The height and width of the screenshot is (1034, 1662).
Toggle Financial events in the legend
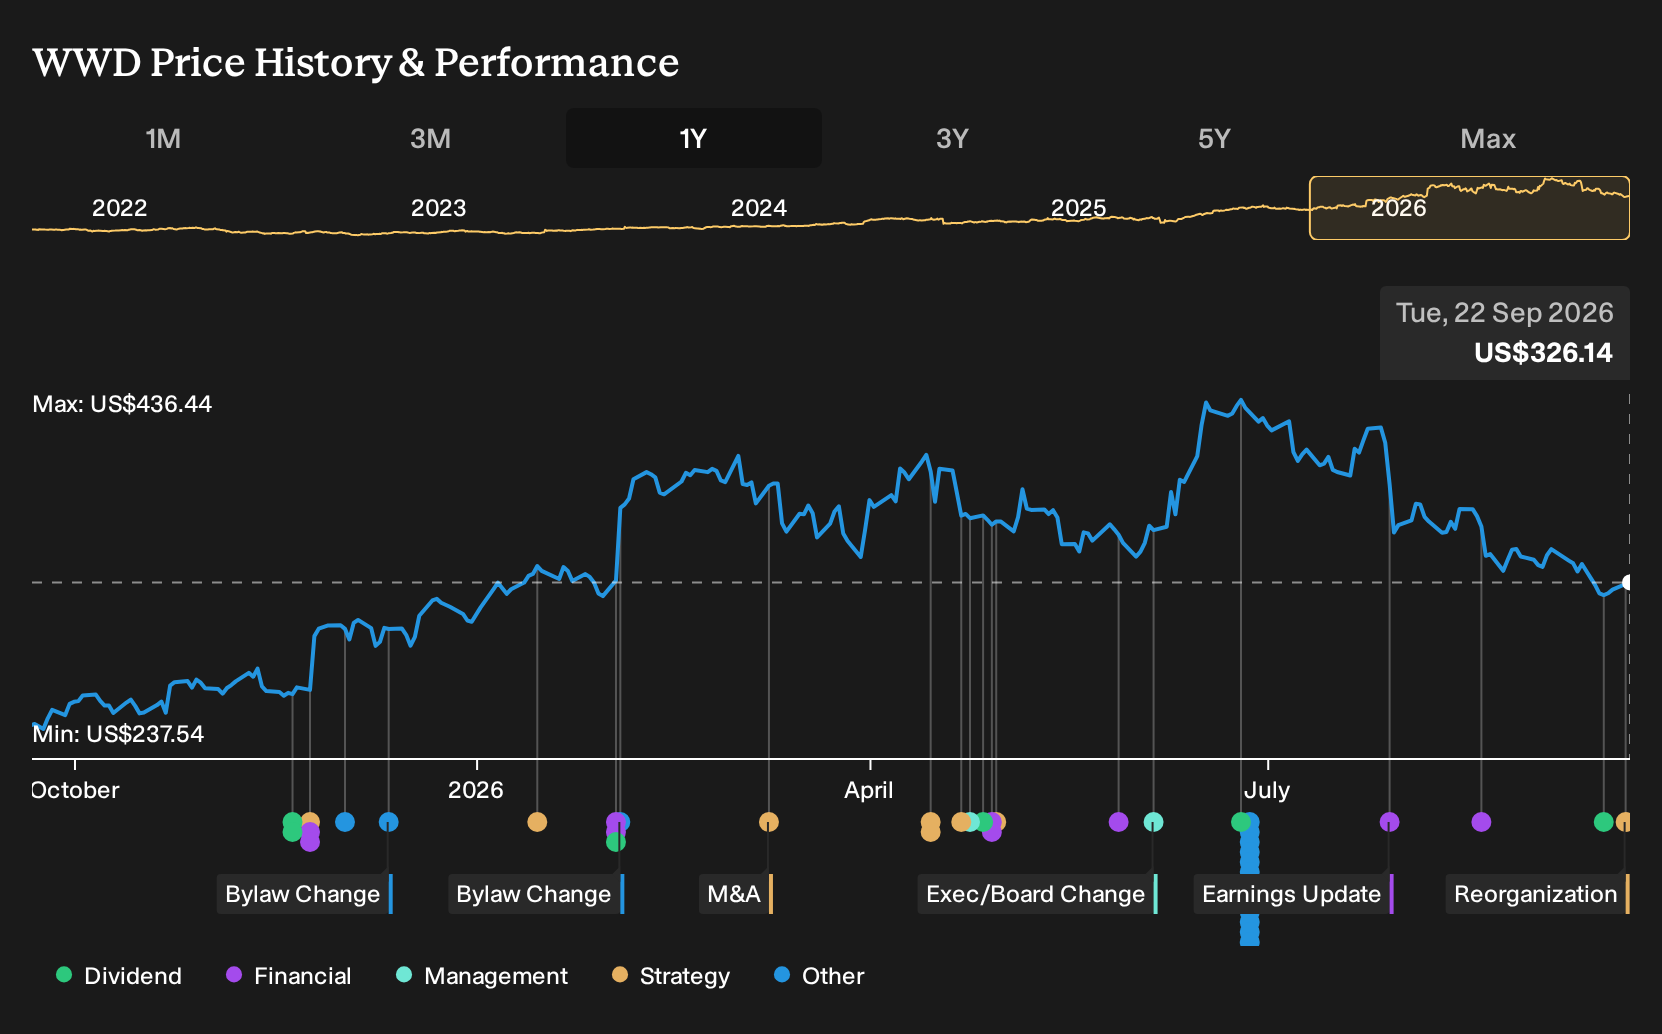pos(288,976)
